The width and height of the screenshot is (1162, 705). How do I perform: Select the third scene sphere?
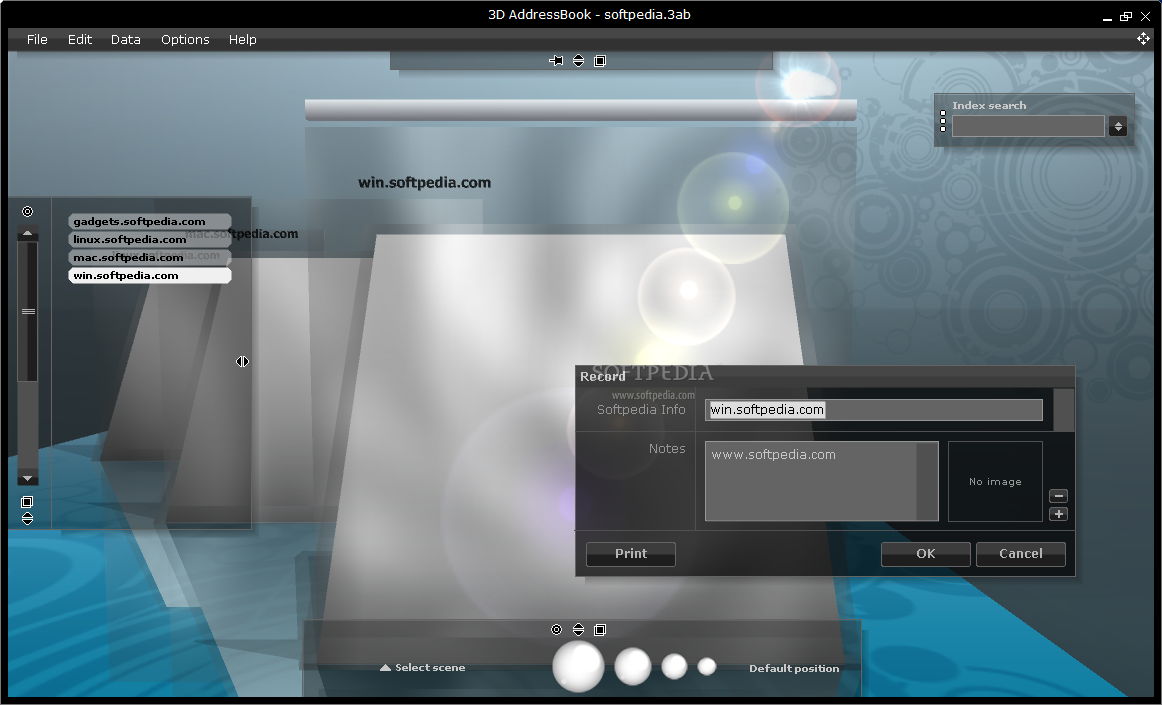[674, 666]
